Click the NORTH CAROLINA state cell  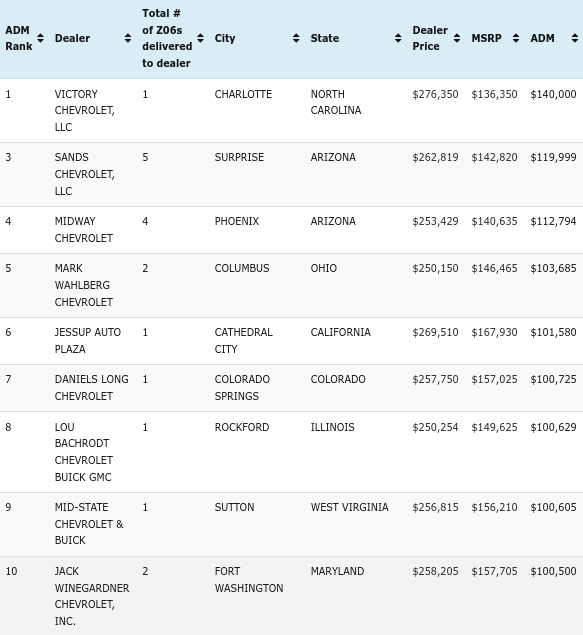pos(336,102)
